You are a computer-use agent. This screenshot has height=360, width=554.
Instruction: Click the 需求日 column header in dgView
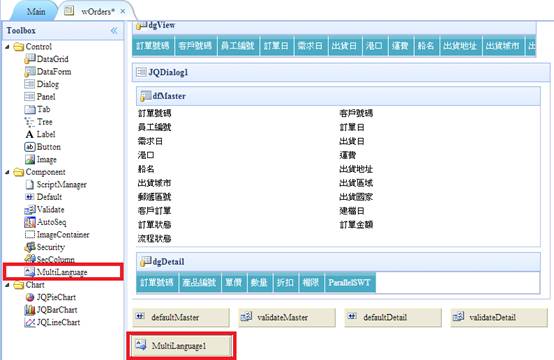(x=311, y=46)
